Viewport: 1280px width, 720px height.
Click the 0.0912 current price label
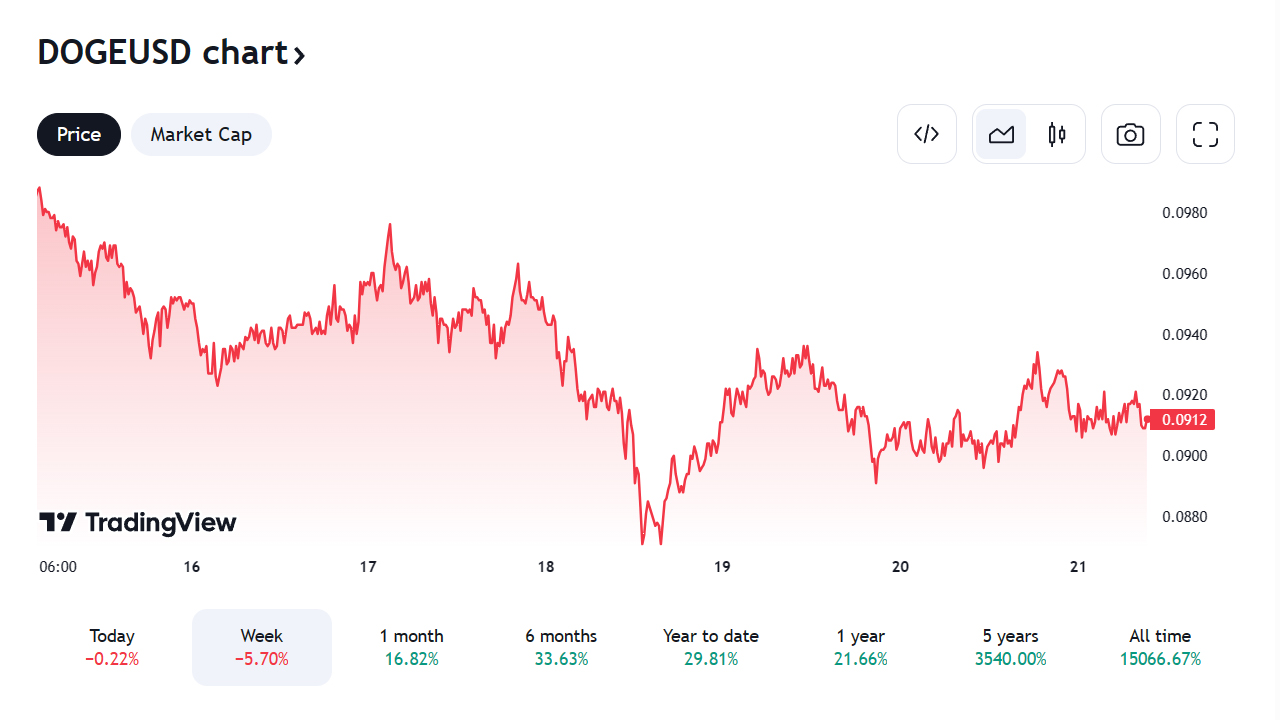[1182, 420]
